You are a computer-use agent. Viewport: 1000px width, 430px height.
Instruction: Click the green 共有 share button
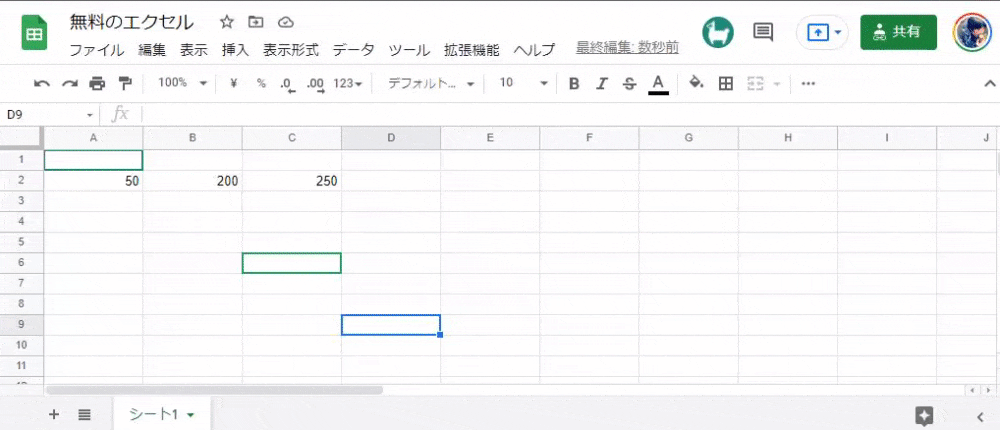pyautogui.click(x=898, y=32)
